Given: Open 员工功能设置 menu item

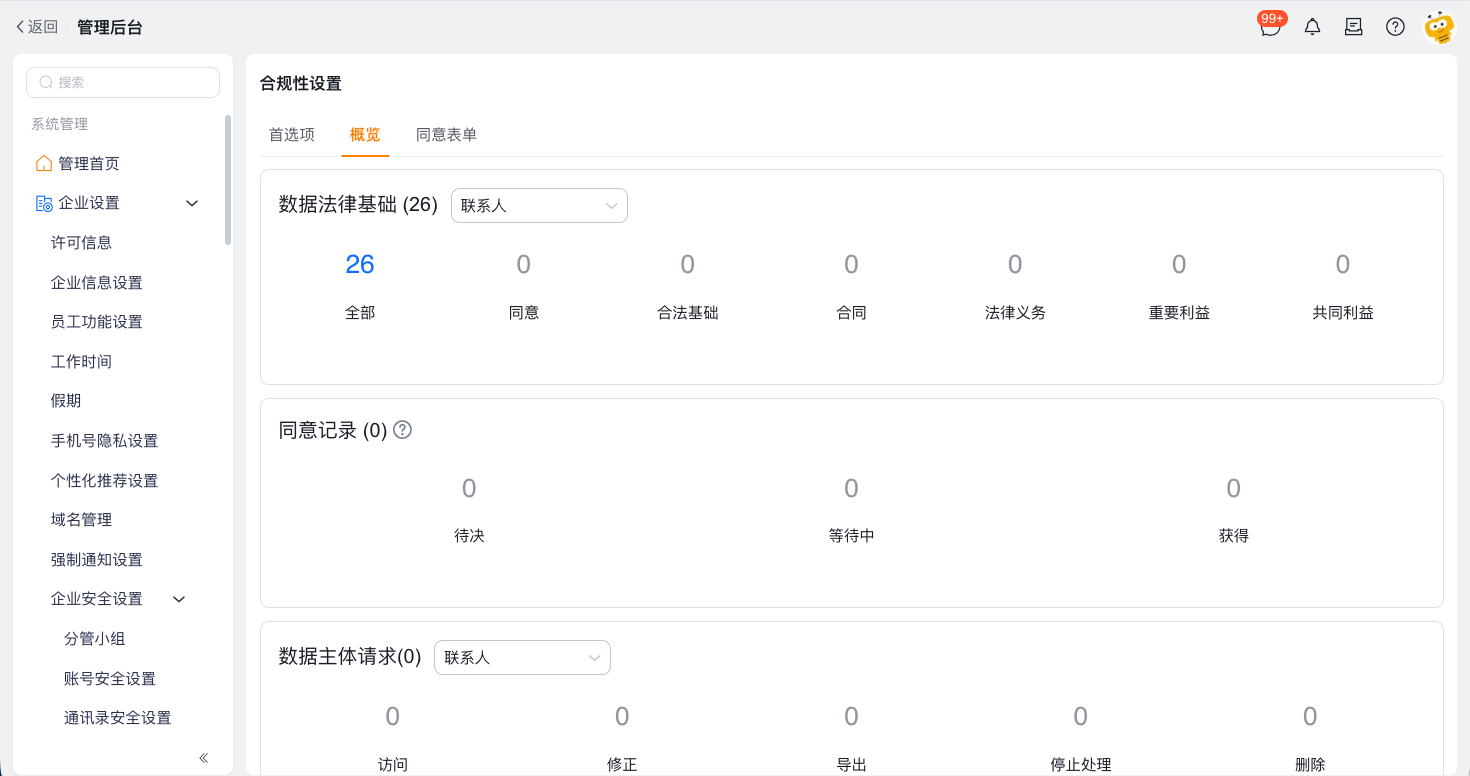Looking at the screenshot, I should [97, 322].
